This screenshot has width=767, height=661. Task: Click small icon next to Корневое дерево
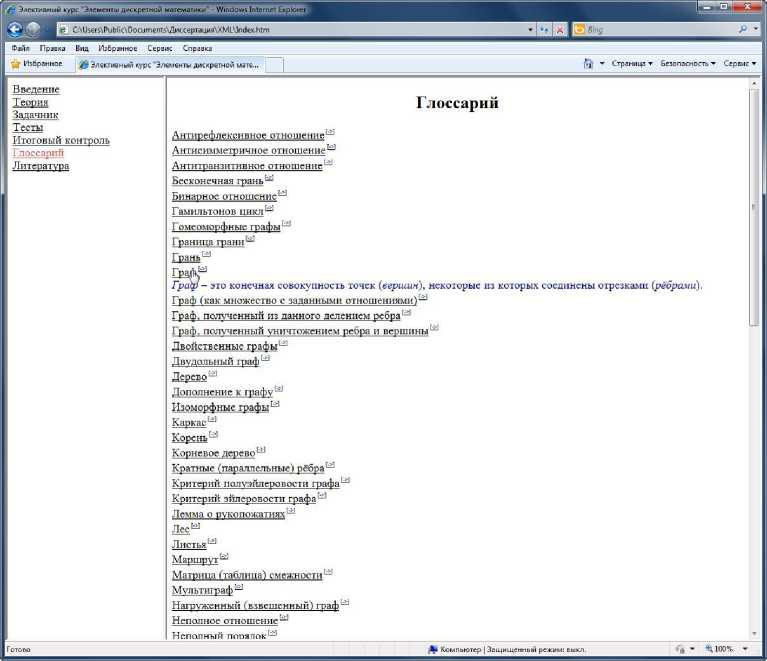(261, 449)
